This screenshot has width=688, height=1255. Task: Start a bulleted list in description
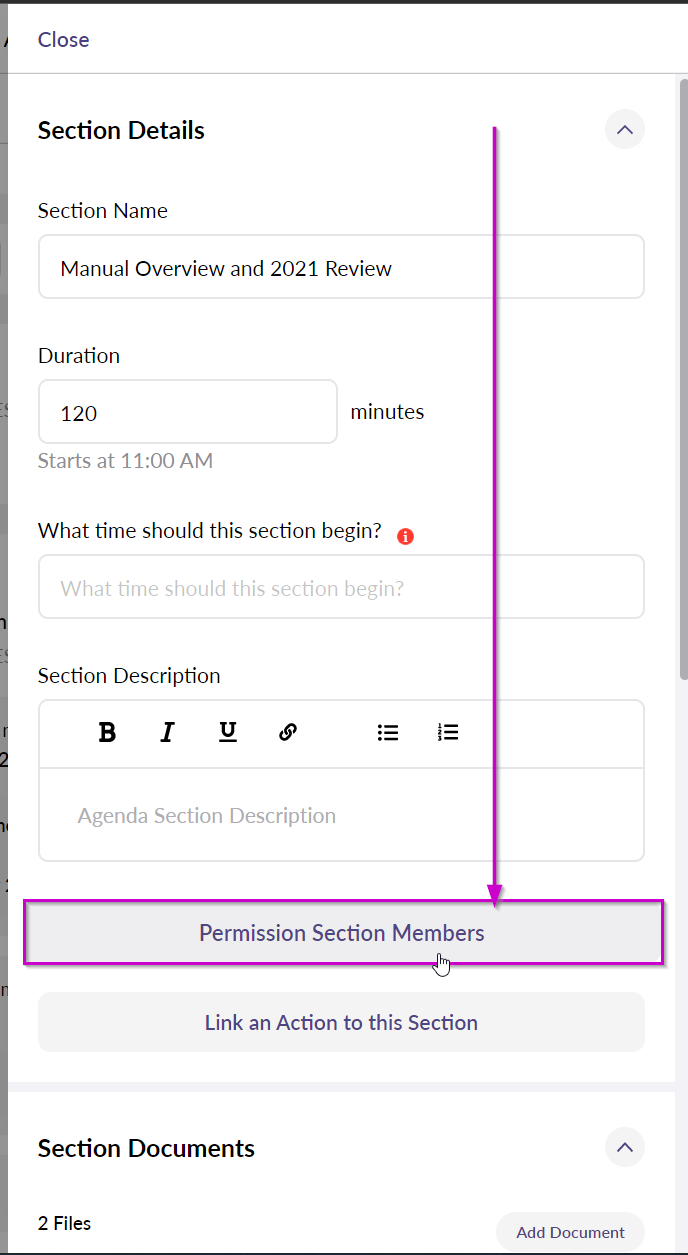(x=388, y=732)
